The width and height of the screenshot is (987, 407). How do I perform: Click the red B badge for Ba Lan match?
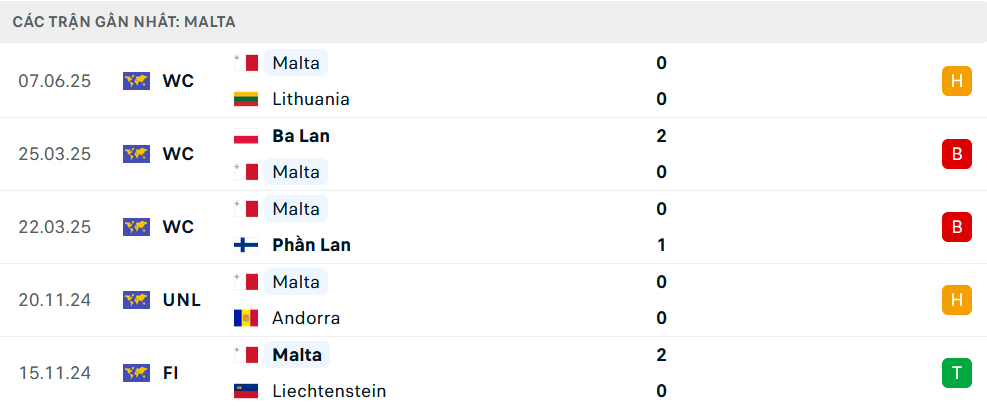(957, 154)
